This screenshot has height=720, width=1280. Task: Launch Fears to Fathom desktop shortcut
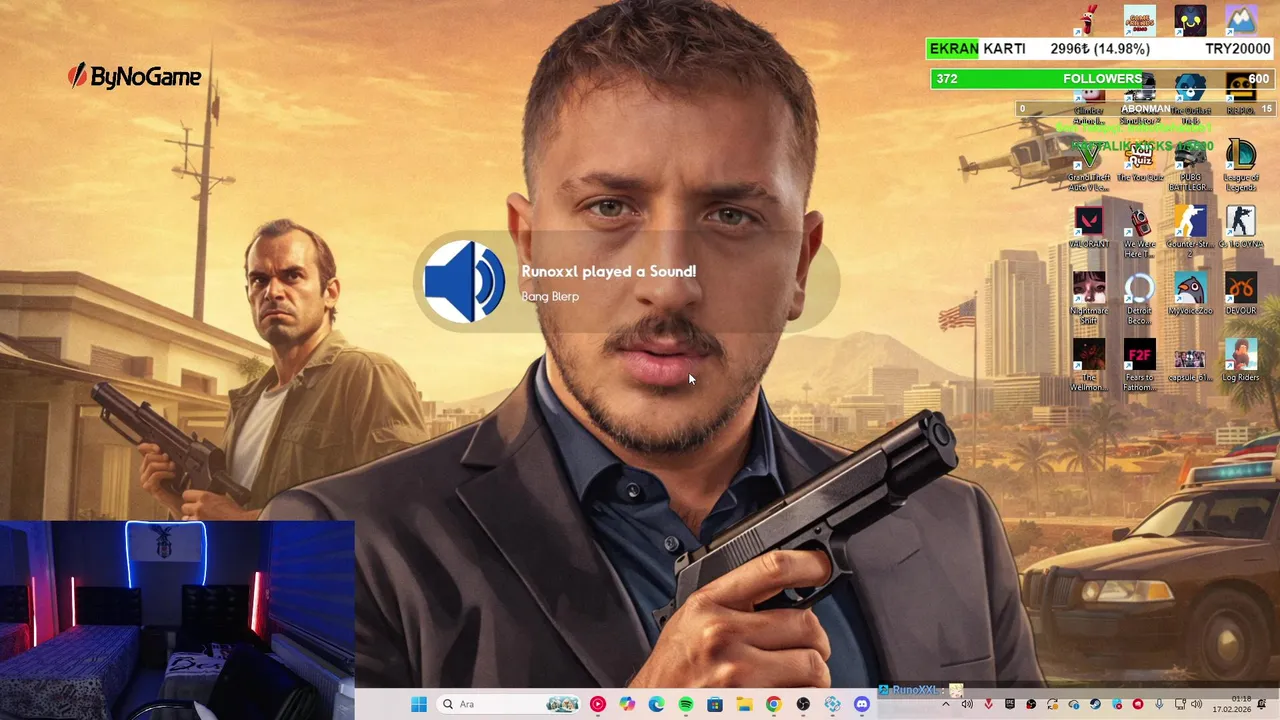coord(1140,366)
